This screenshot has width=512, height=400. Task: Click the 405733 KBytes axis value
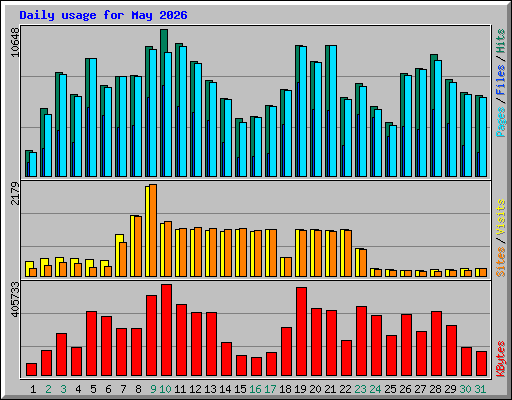(15, 299)
